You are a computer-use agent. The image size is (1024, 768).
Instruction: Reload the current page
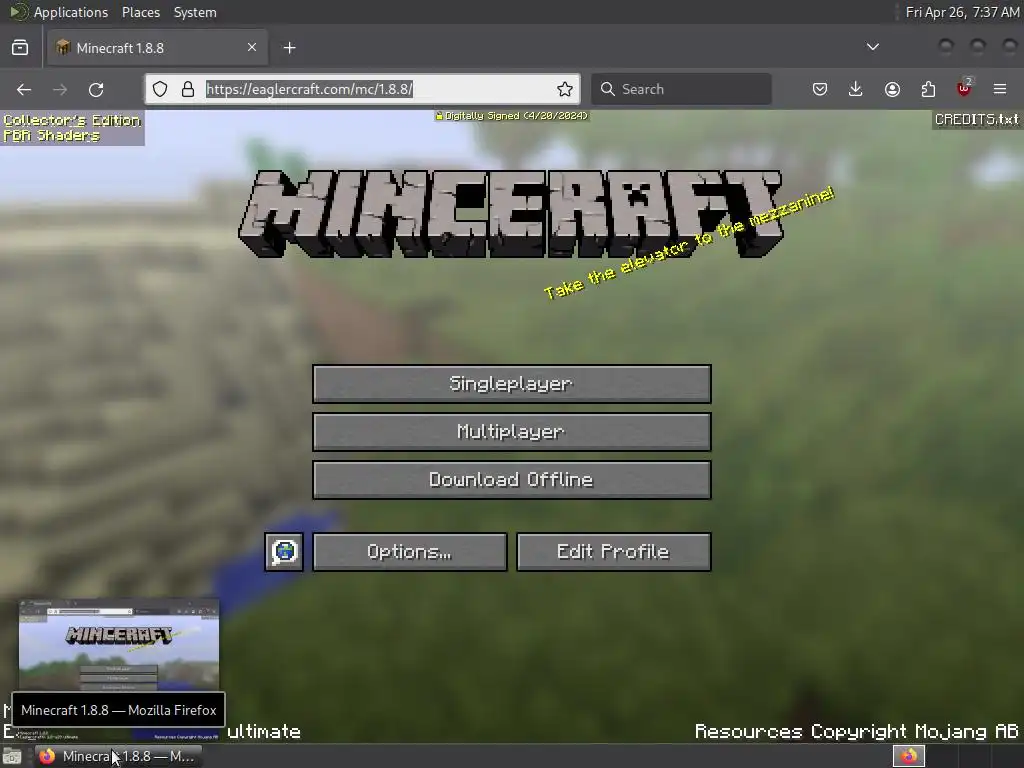click(96, 89)
